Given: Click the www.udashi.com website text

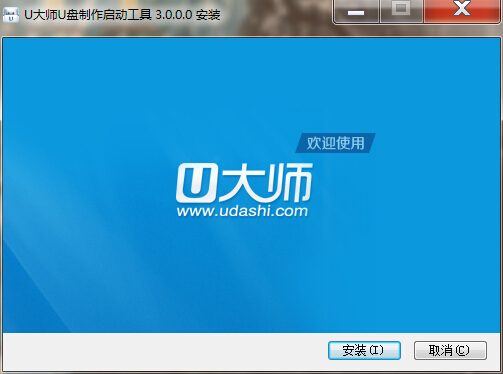Looking at the screenshot, I should click(242, 211).
